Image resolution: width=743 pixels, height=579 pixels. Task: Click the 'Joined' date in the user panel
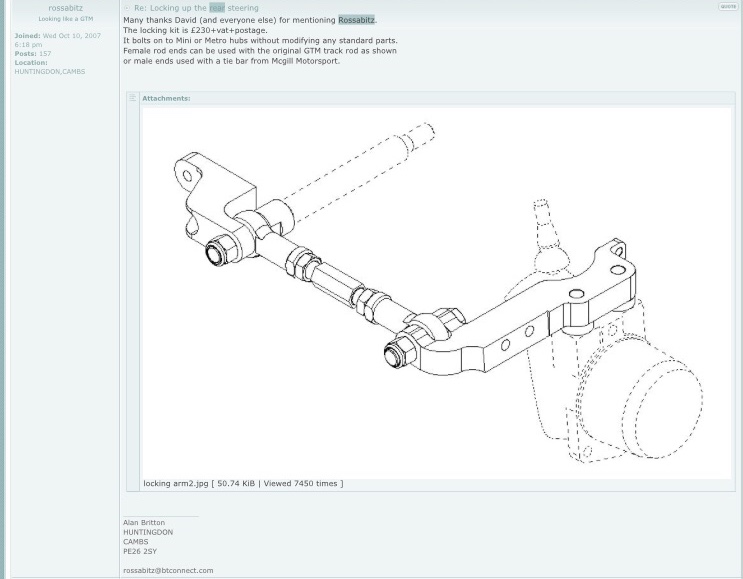pyautogui.click(x=57, y=40)
